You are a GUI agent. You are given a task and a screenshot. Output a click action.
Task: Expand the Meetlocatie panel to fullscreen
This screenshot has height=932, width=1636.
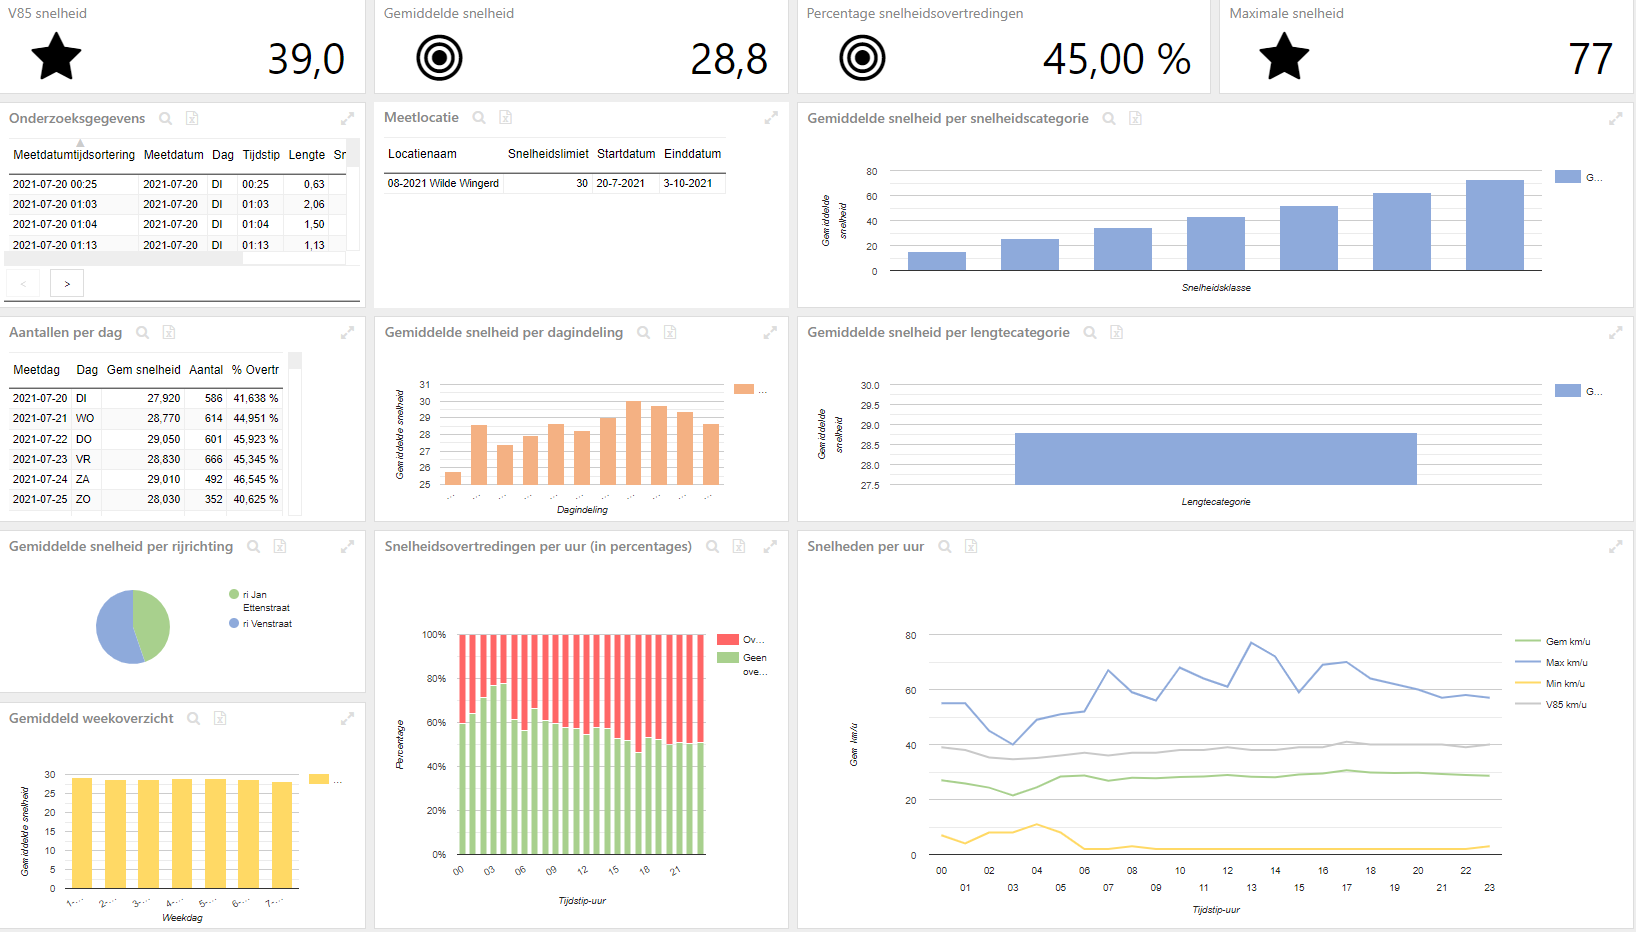tap(771, 118)
